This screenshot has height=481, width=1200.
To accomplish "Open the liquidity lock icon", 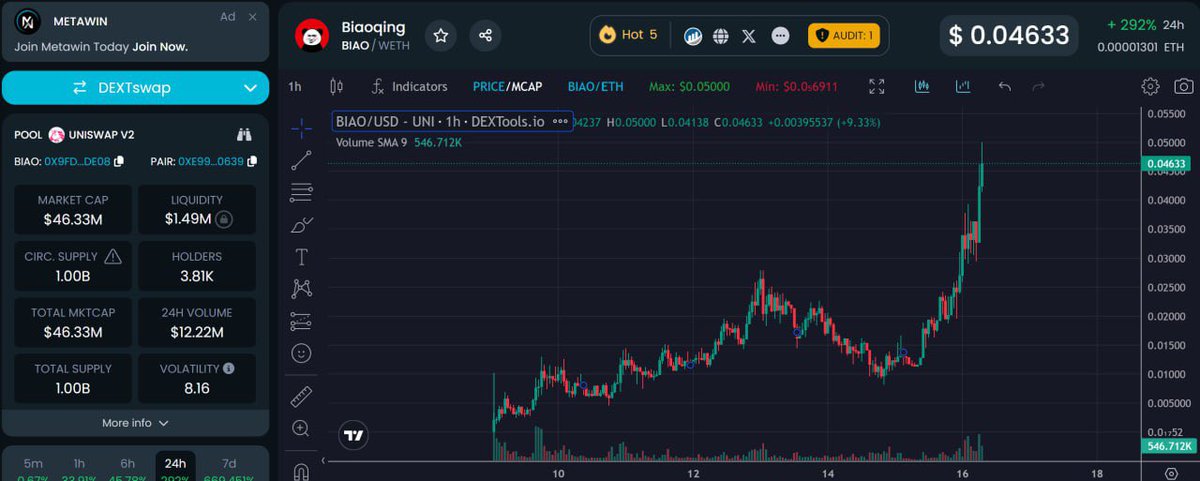I will 225,219.
